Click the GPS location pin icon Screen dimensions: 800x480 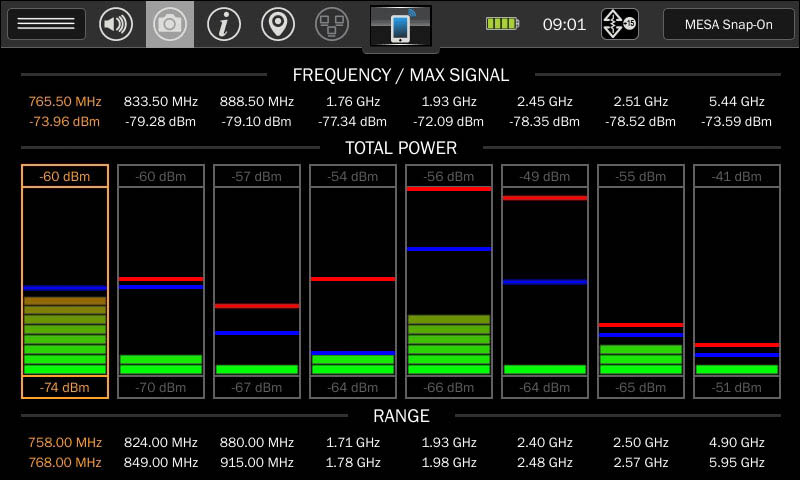277,24
